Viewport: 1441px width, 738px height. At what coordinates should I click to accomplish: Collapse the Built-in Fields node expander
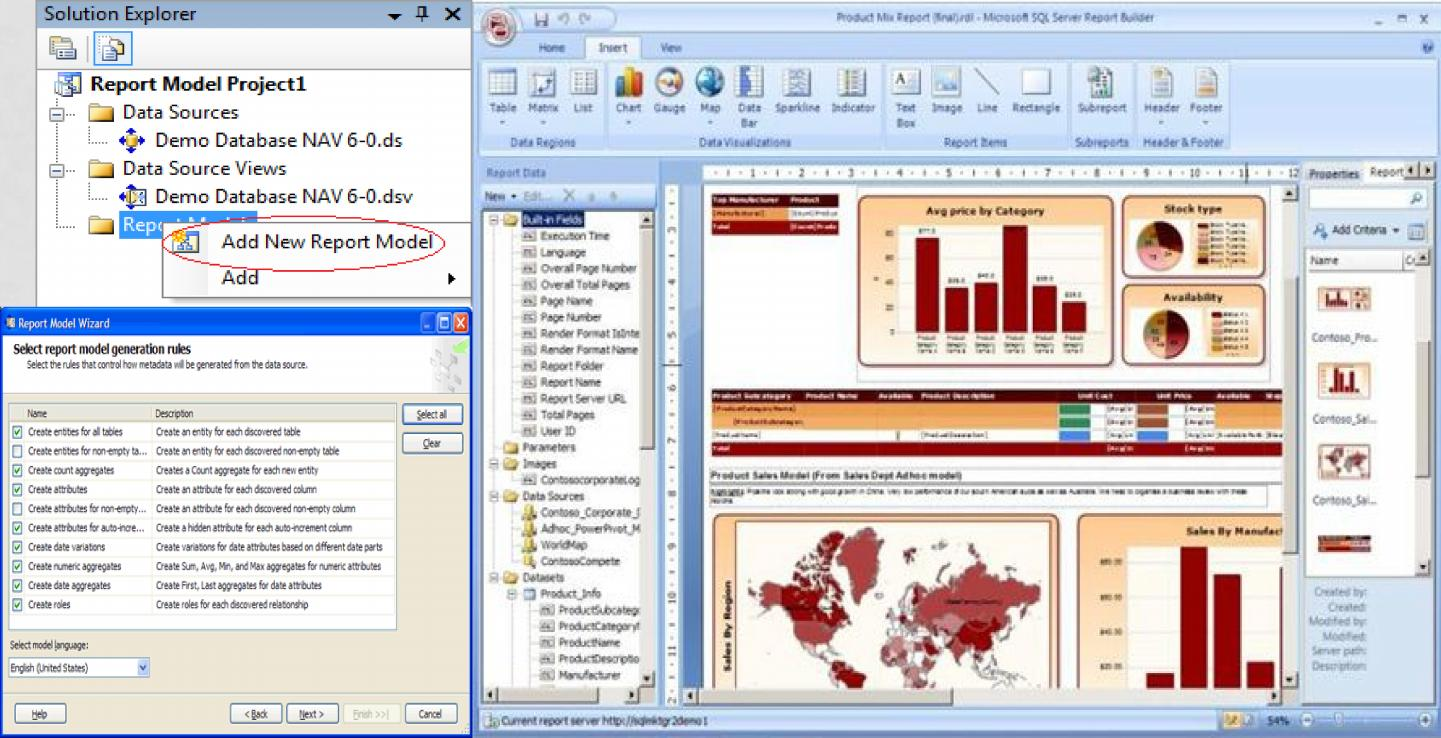pos(493,219)
